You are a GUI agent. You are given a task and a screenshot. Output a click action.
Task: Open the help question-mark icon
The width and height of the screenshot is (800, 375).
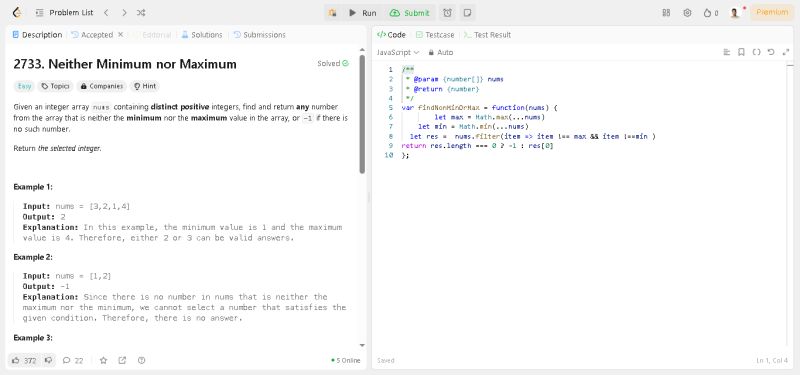141,360
